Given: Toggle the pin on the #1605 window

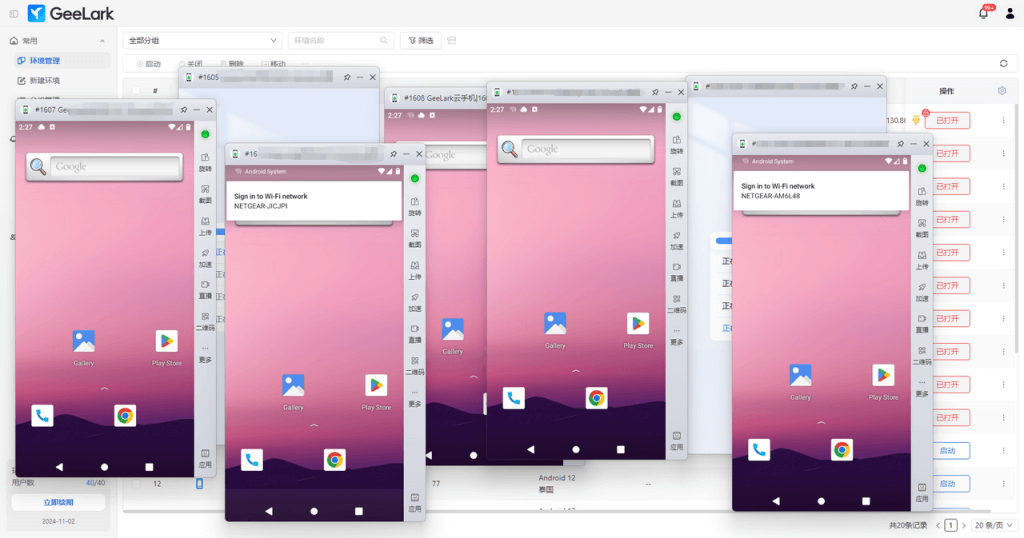Looking at the screenshot, I should [x=347, y=77].
